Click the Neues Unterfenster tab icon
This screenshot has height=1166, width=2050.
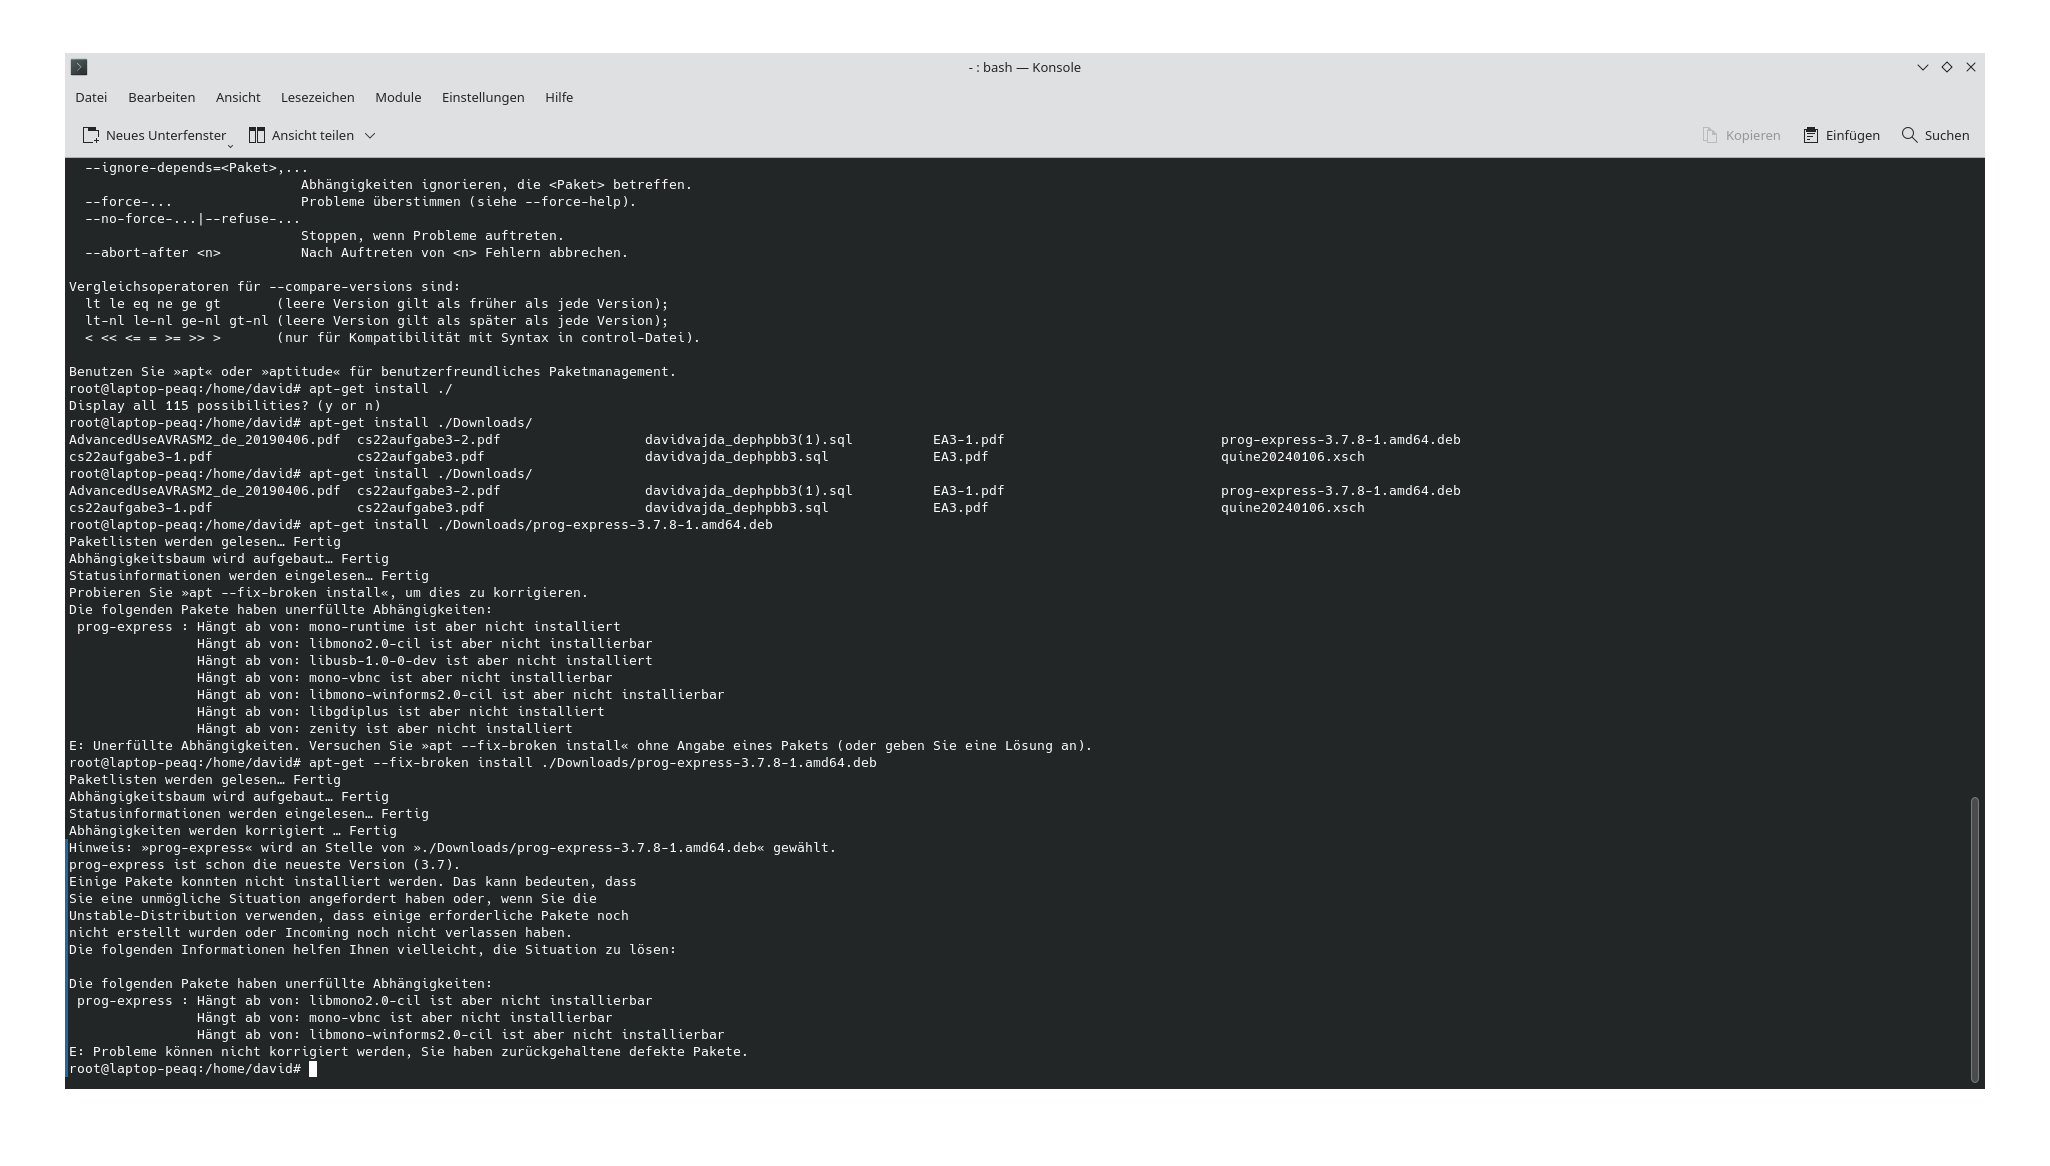click(x=90, y=134)
